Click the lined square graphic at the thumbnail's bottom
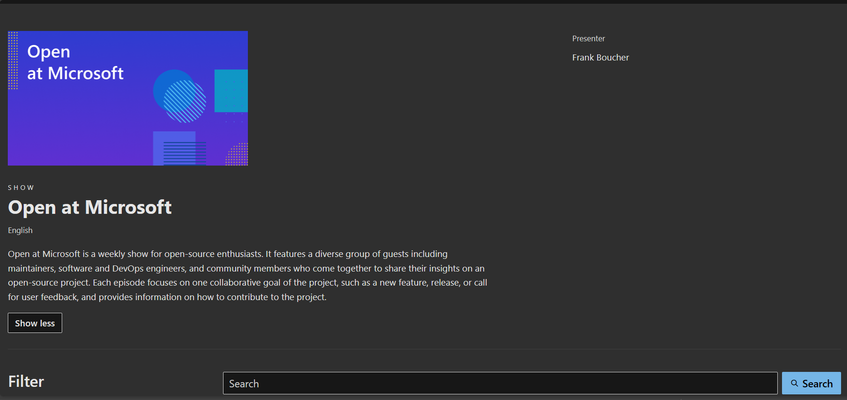The image size is (847, 400). click(179, 149)
